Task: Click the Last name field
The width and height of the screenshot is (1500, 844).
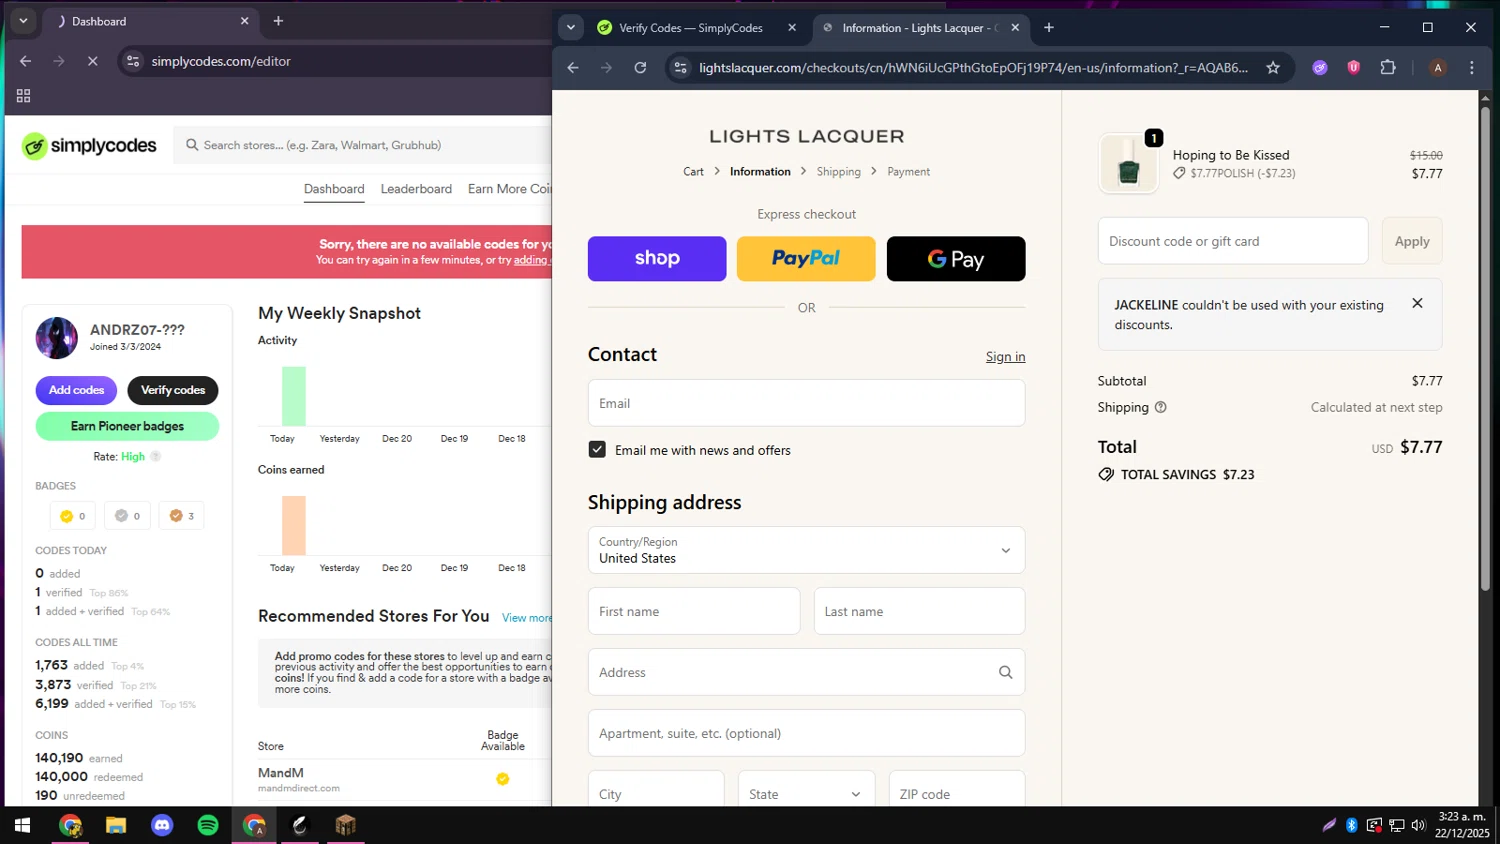Action: coord(919,611)
